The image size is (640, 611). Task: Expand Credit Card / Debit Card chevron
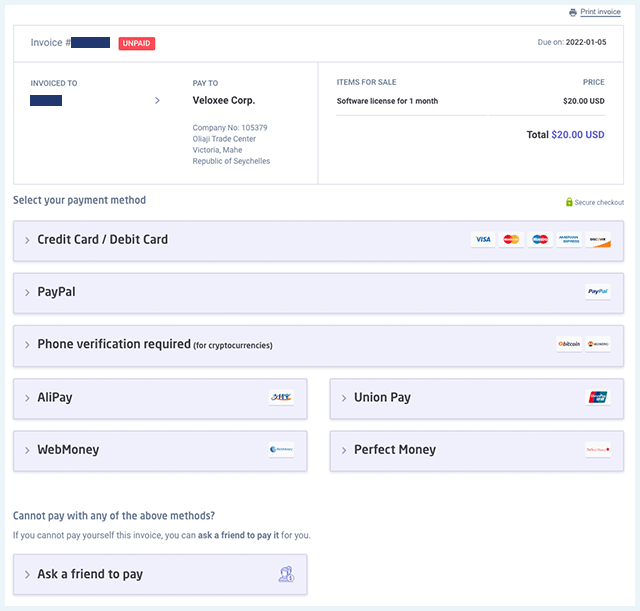[27, 240]
